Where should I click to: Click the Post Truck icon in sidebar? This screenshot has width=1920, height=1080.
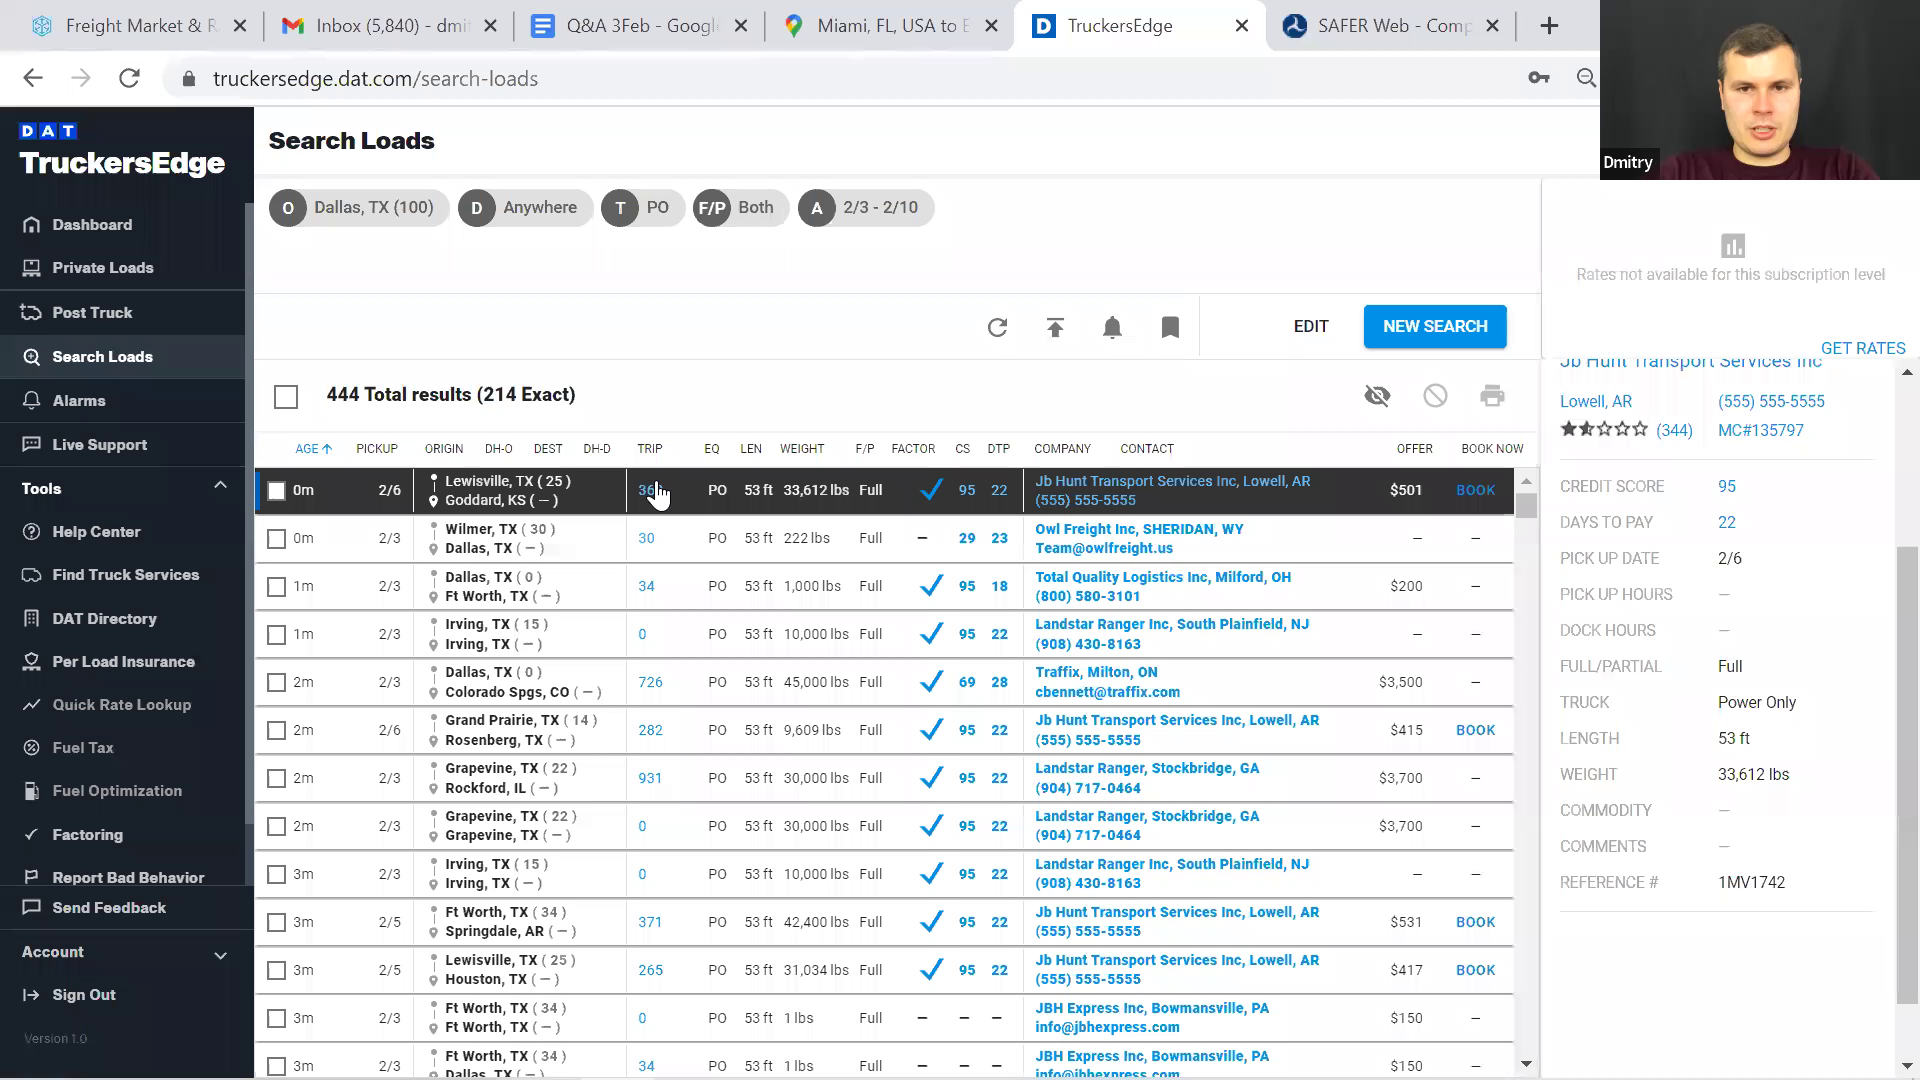(x=32, y=313)
